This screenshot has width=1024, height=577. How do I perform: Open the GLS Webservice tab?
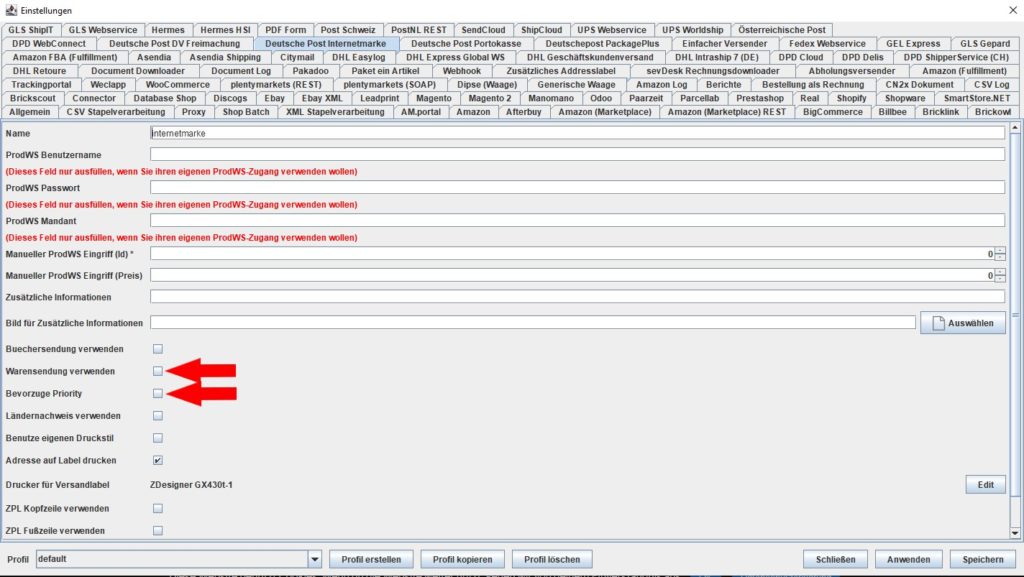(103, 30)
